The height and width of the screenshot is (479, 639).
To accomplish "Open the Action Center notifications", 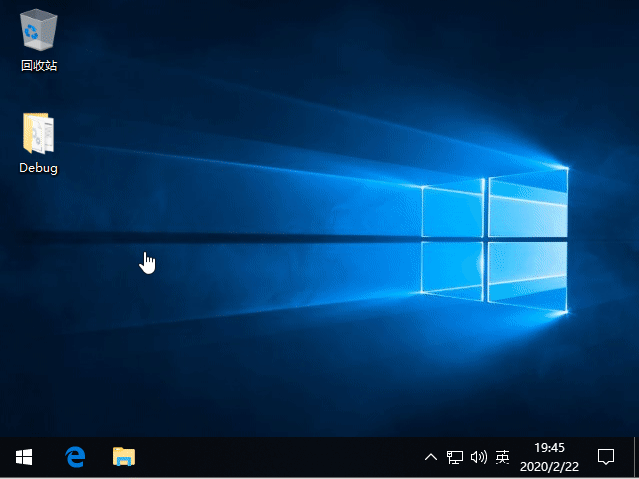I will tap(606, 457).
